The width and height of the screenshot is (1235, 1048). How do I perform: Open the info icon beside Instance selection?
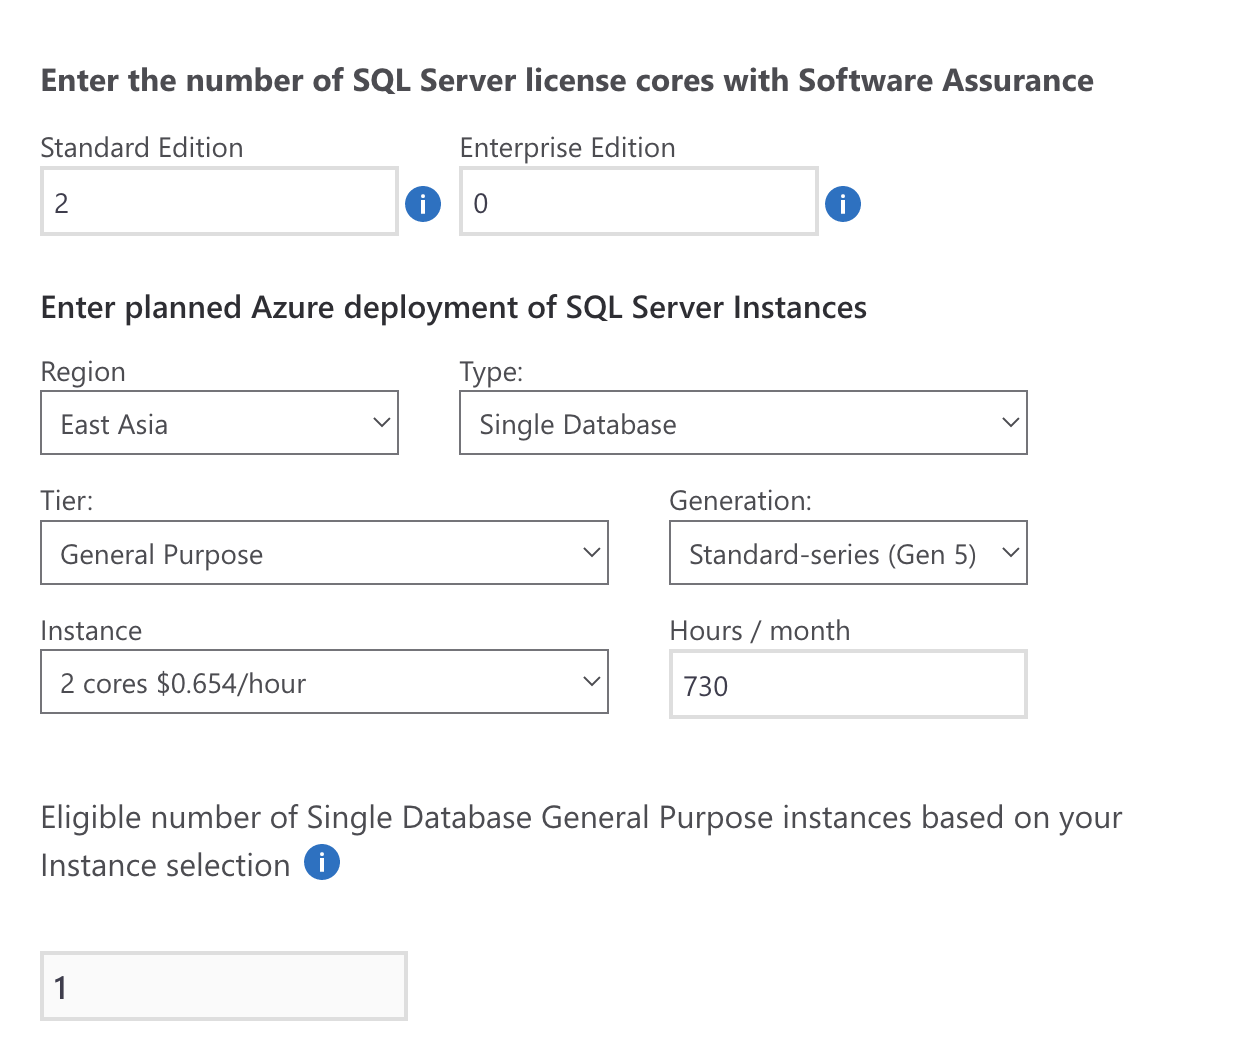tap(322, 862)
